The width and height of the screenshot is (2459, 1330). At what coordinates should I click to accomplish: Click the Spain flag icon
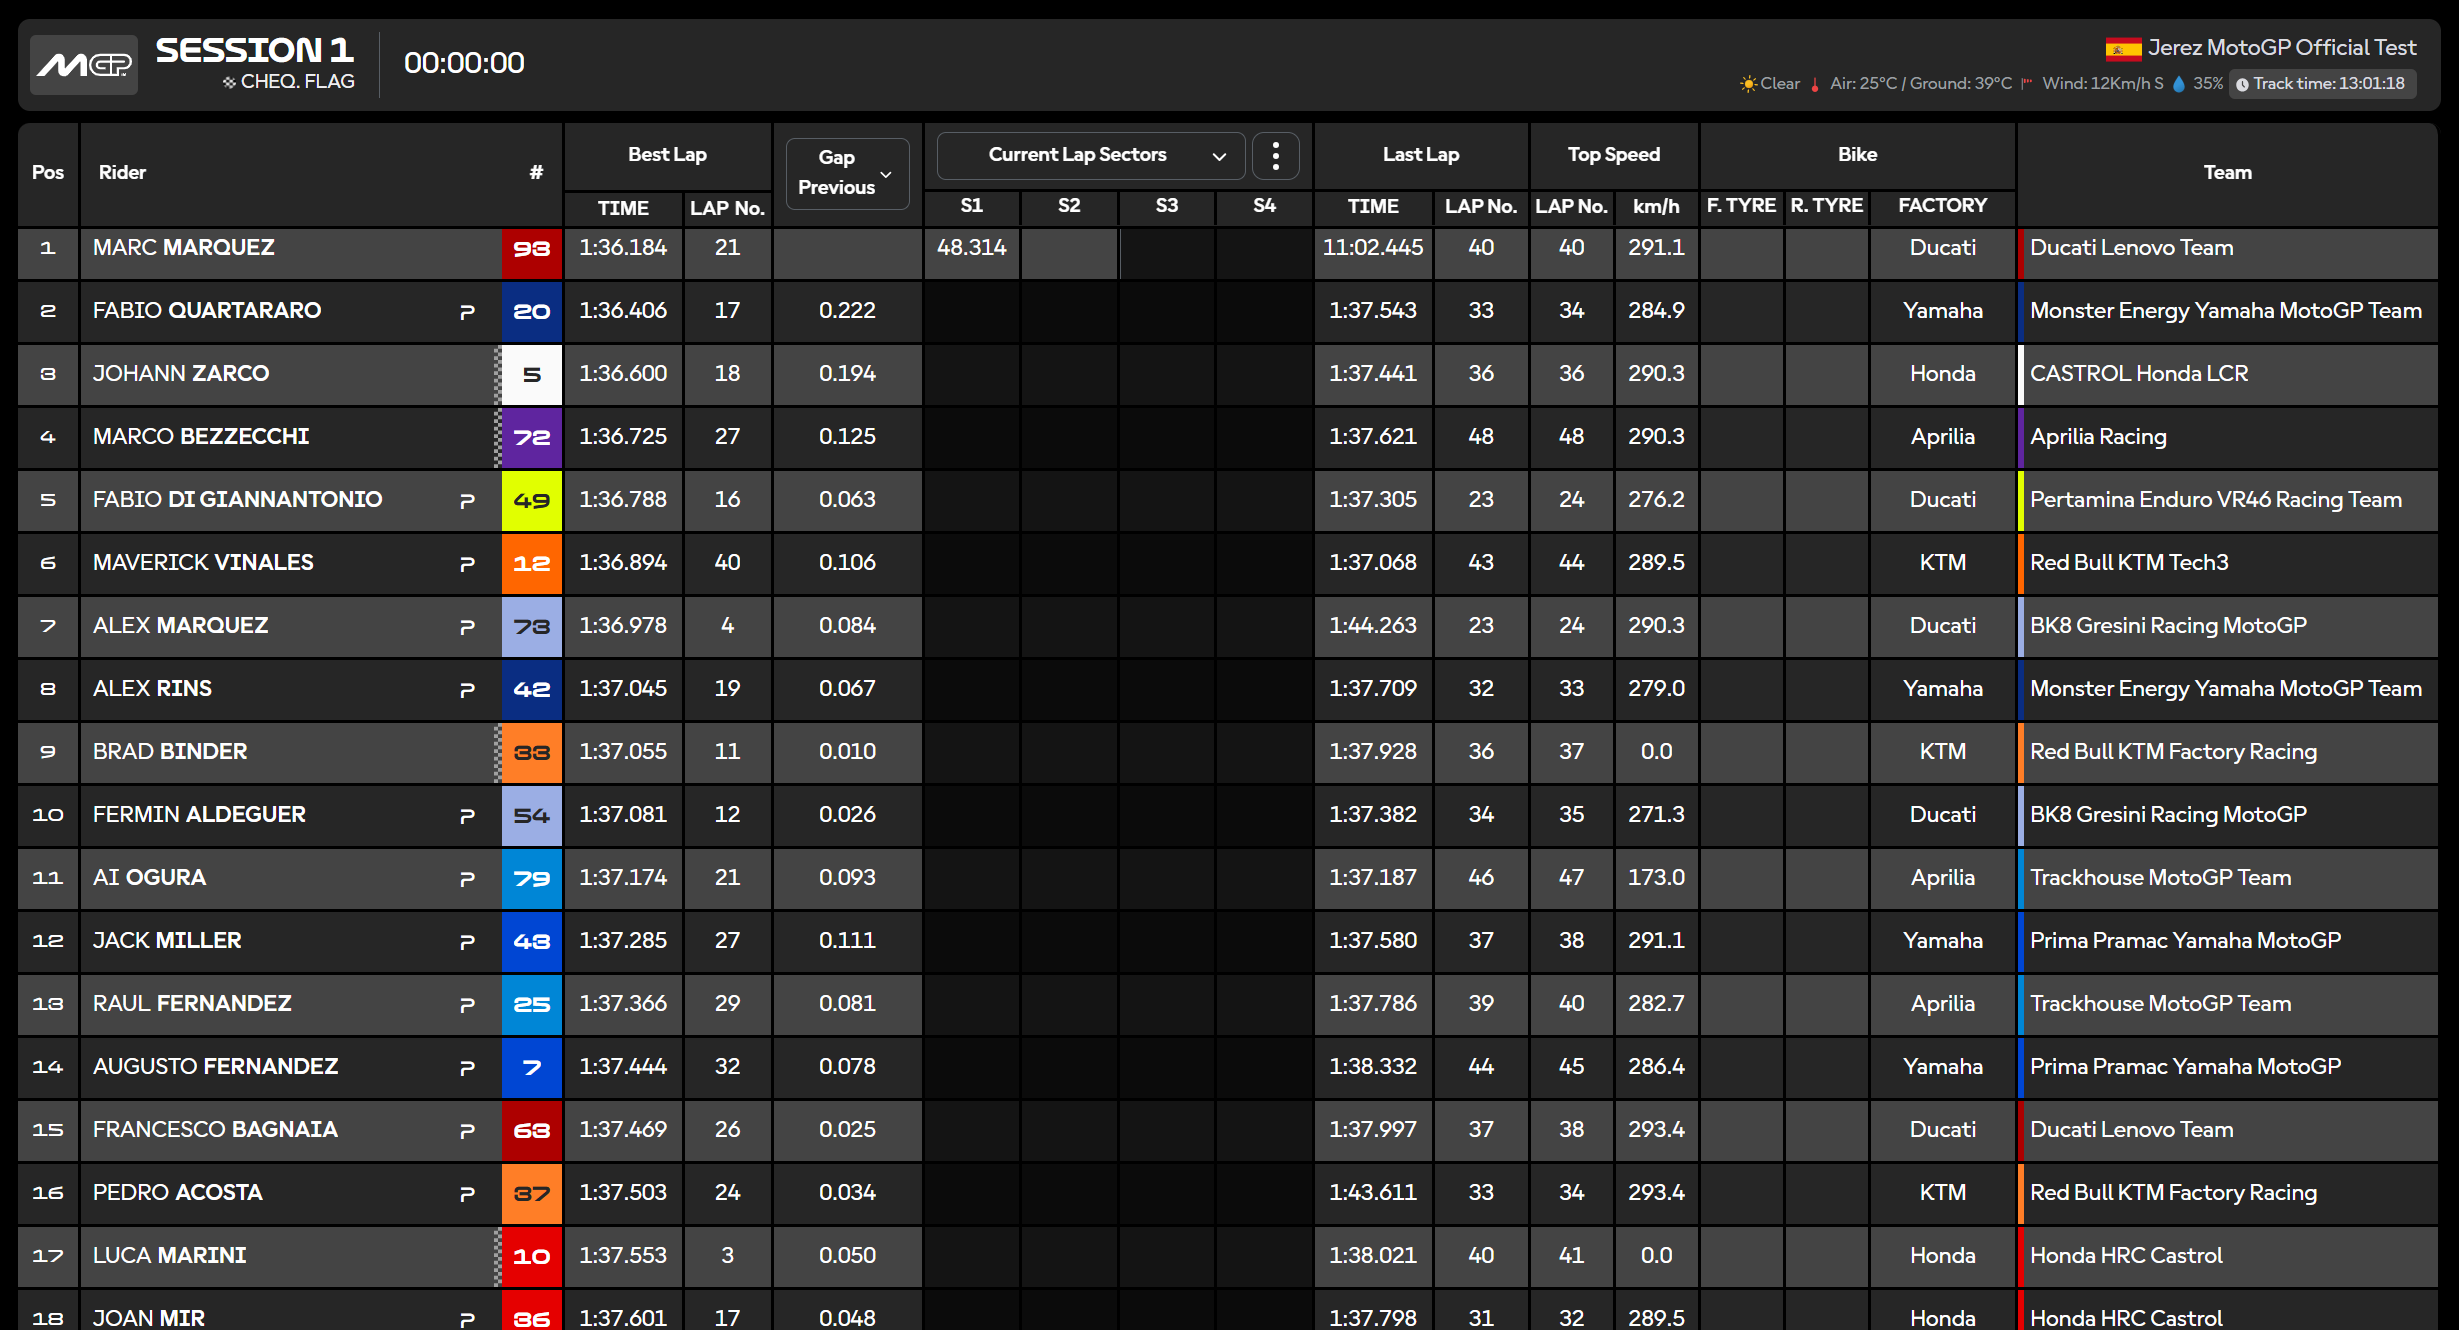coord(2122,48)
